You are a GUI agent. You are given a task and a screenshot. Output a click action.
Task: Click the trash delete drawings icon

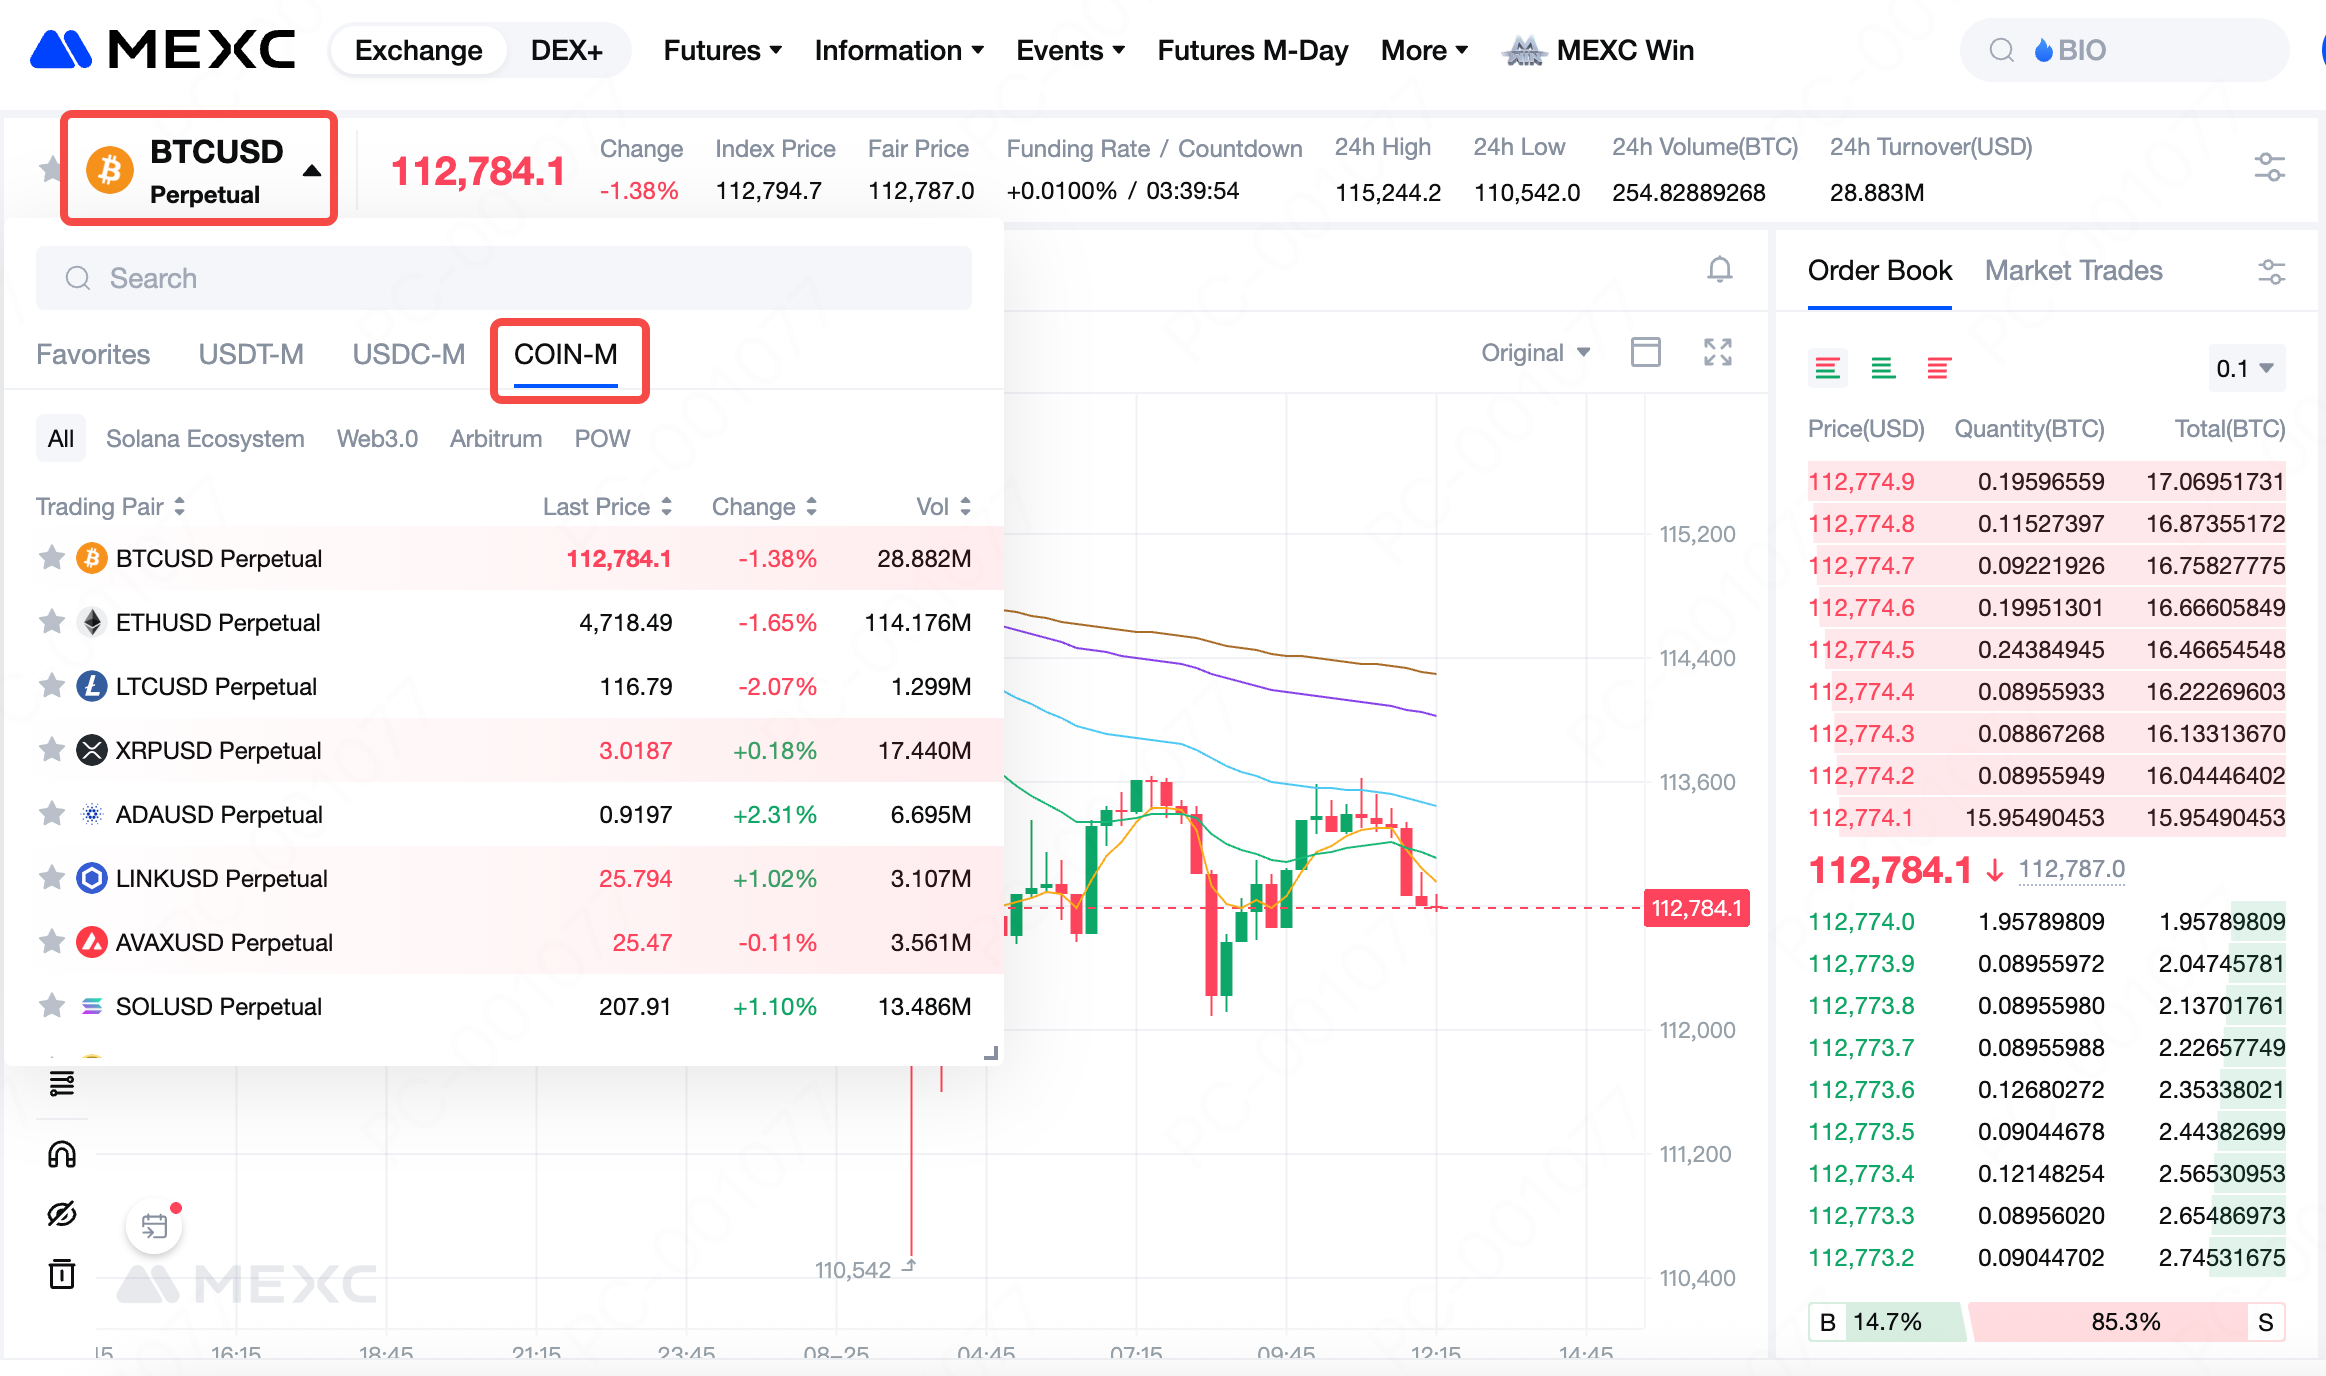coord(62,1274)
